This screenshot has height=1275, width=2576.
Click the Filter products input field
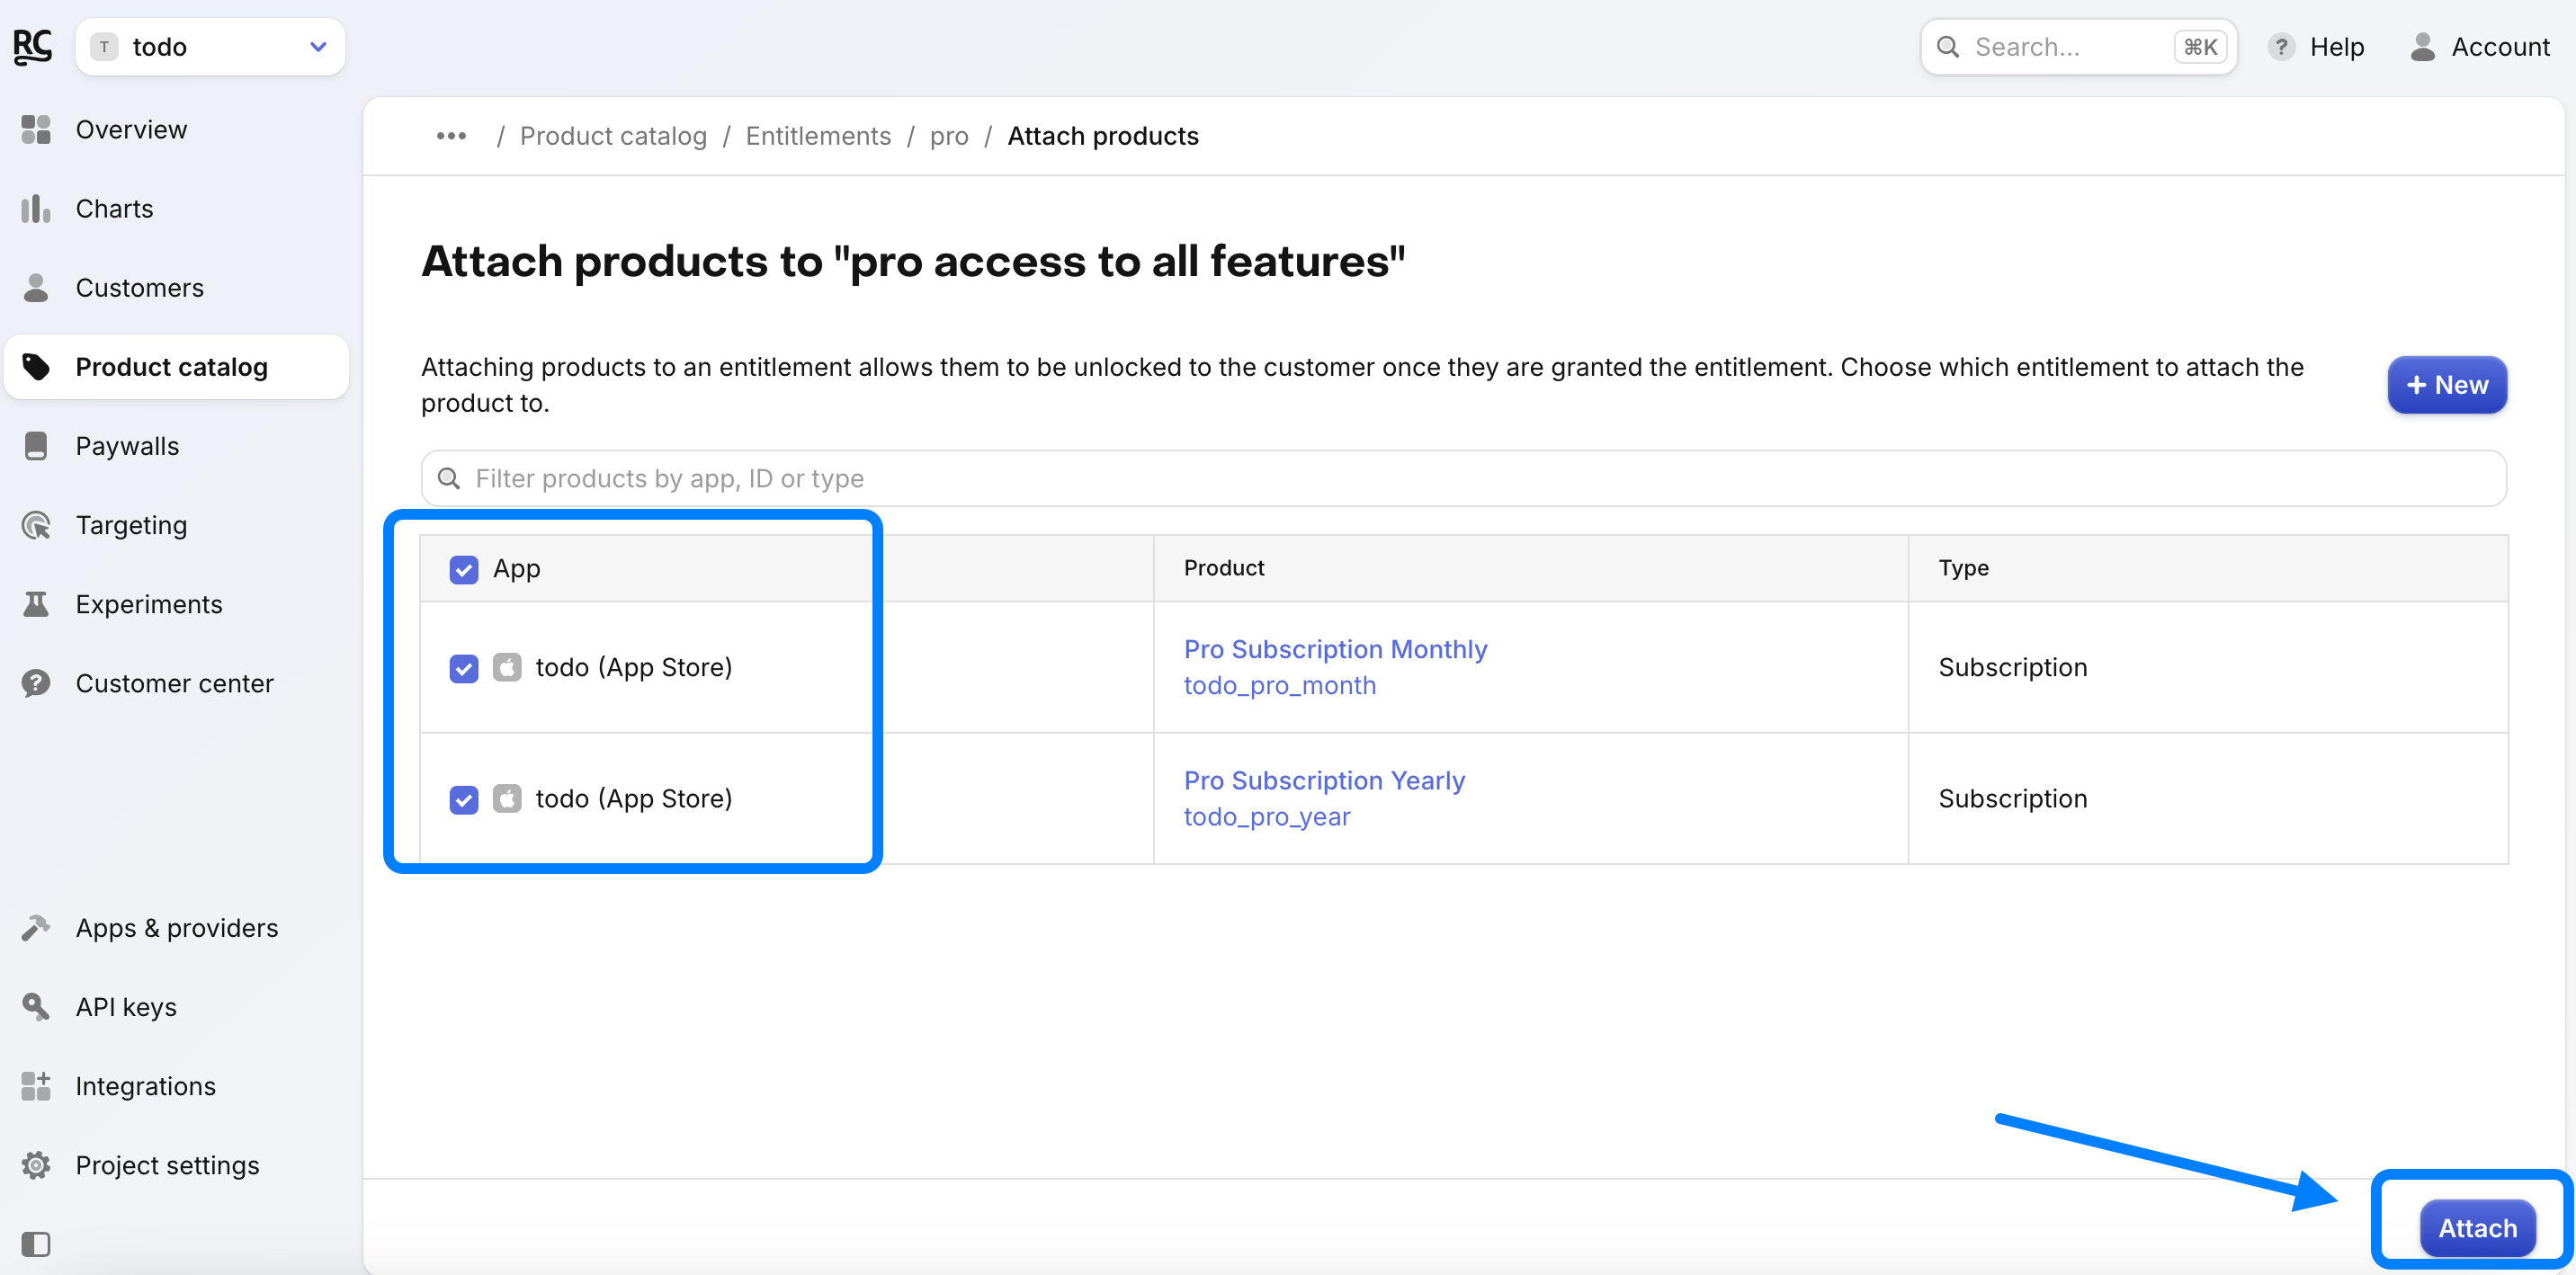[1464, 478]
